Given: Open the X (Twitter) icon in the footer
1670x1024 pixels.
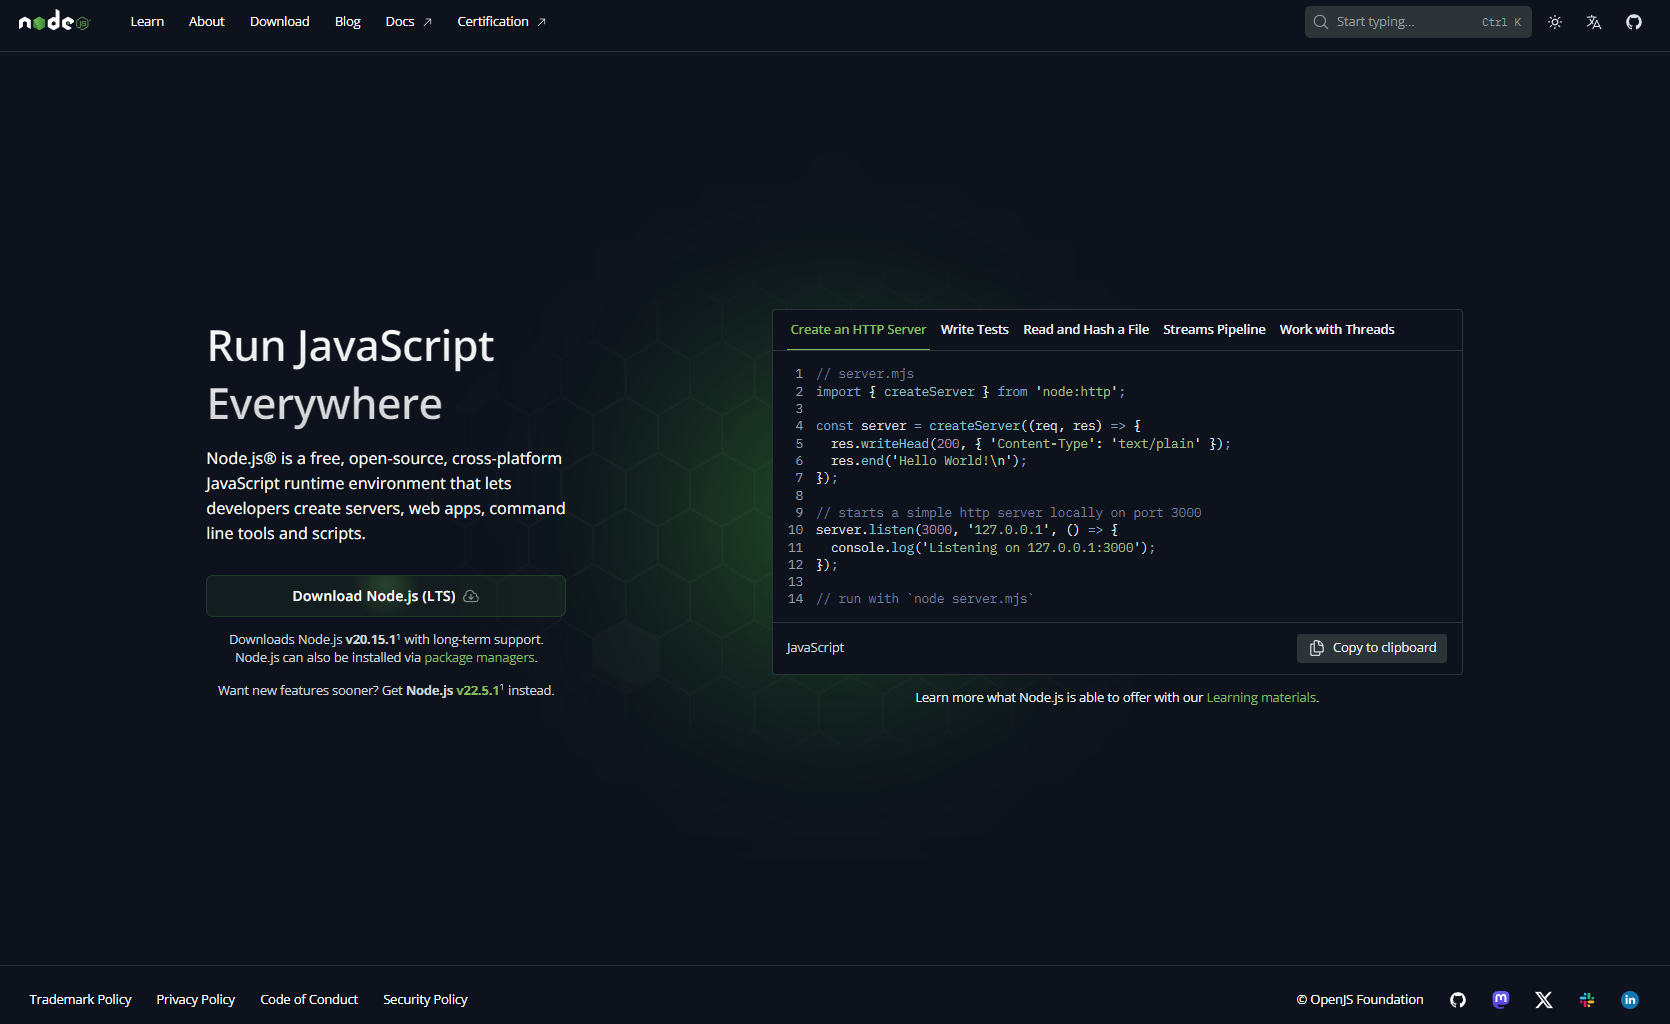Looking at the screenshot, I should pos(1544,1000).
